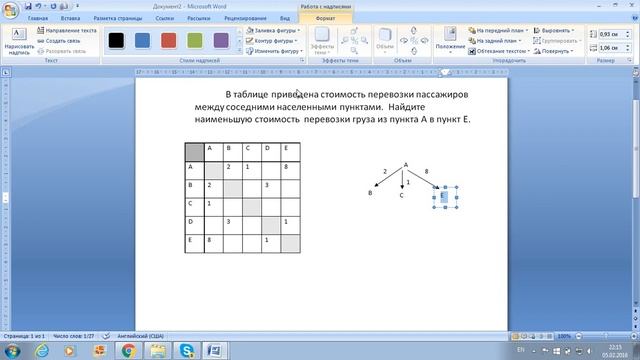Image resolution: width=640 pixels, height=360 pixels.
Task: Switch to the Ссылки ribbon tab
Action: [164, 18]
